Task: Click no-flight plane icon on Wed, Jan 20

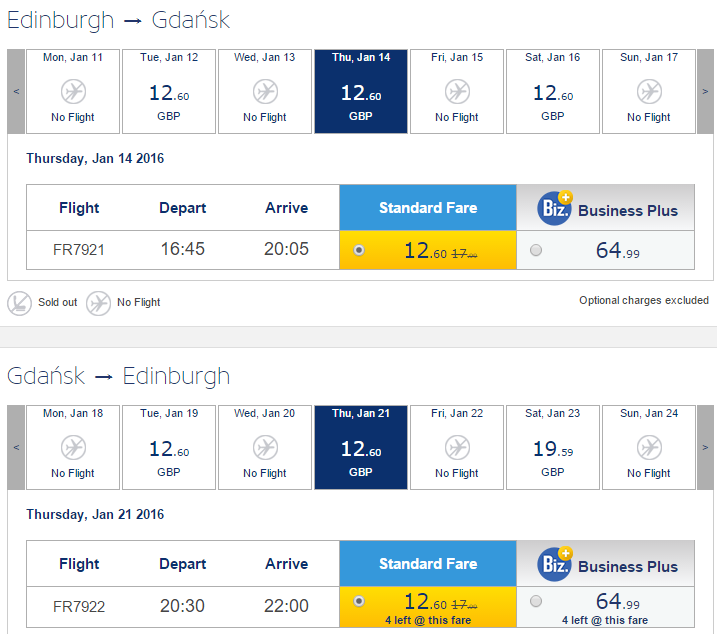Action: (265, 448)
